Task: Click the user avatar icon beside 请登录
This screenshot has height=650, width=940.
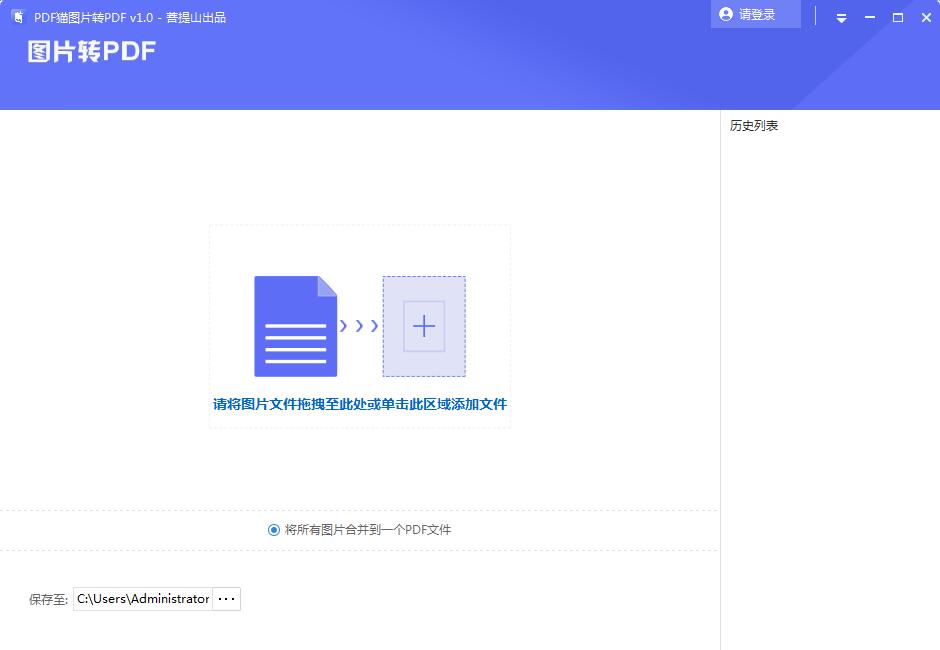Action: click(x=725, y=15)
